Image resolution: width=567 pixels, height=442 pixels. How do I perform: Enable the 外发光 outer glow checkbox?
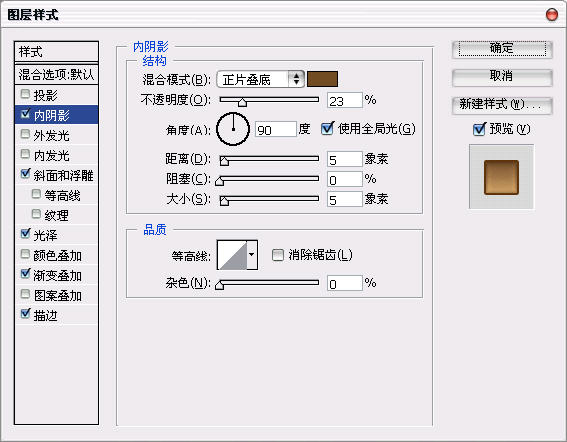pos(25,134)
